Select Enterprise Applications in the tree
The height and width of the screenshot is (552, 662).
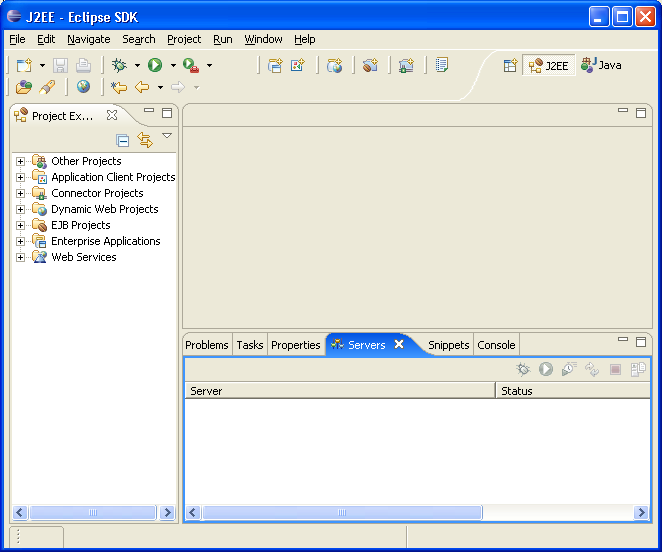tap(105, 241)
